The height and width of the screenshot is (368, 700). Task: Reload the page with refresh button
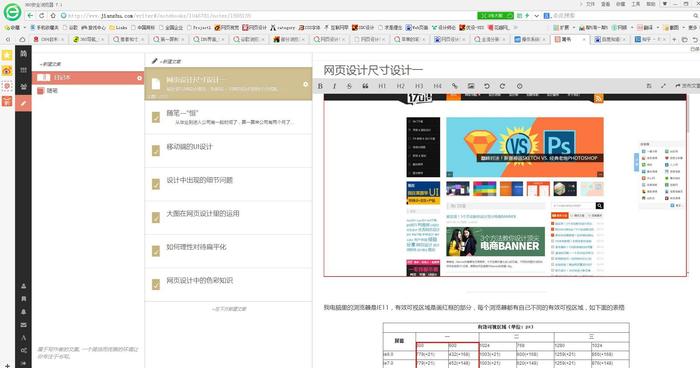42,15
